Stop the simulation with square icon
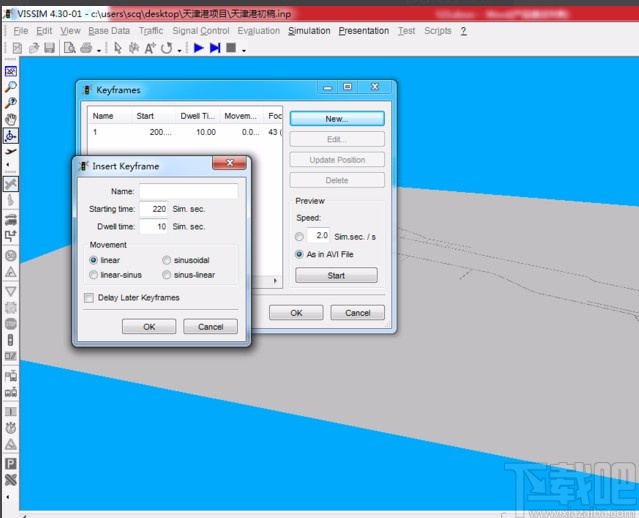This screenshot has width=639, height=518. (x=231, y=48)
